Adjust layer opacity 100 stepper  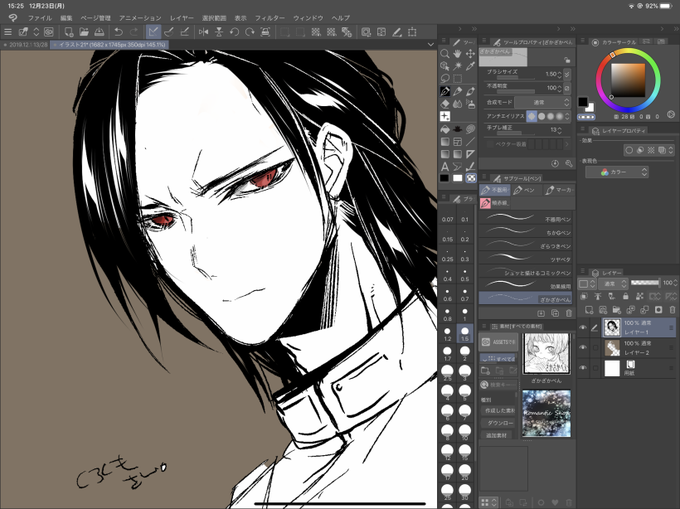(x=675, y=283)
